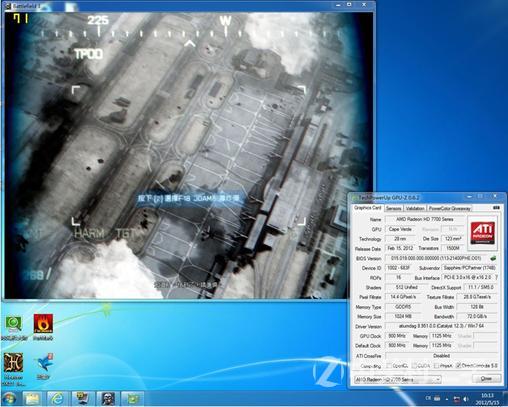508x407 pixels.
Task: Show hidden tray icons arrow
Action: click(x=447, y=399)
